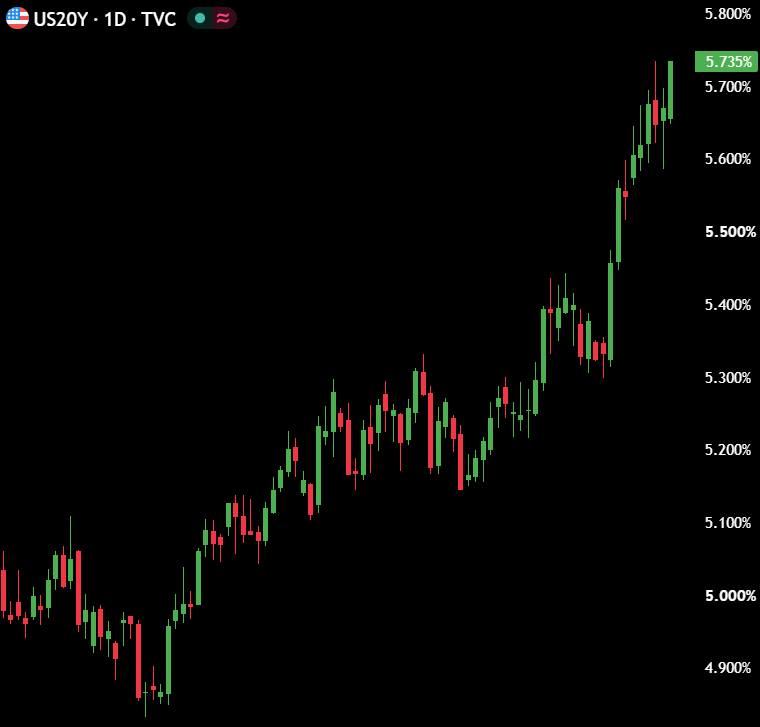Image resolution: width=760 pixels, height=727 pixels.
Task: Click the pink approximate data indicator icon
Action: 223,18
